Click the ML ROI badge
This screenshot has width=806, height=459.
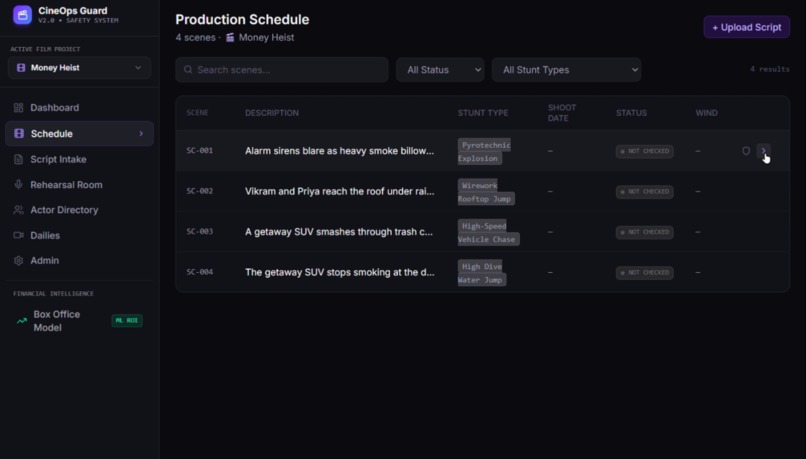pyautogui.click(x=127, y=320)
